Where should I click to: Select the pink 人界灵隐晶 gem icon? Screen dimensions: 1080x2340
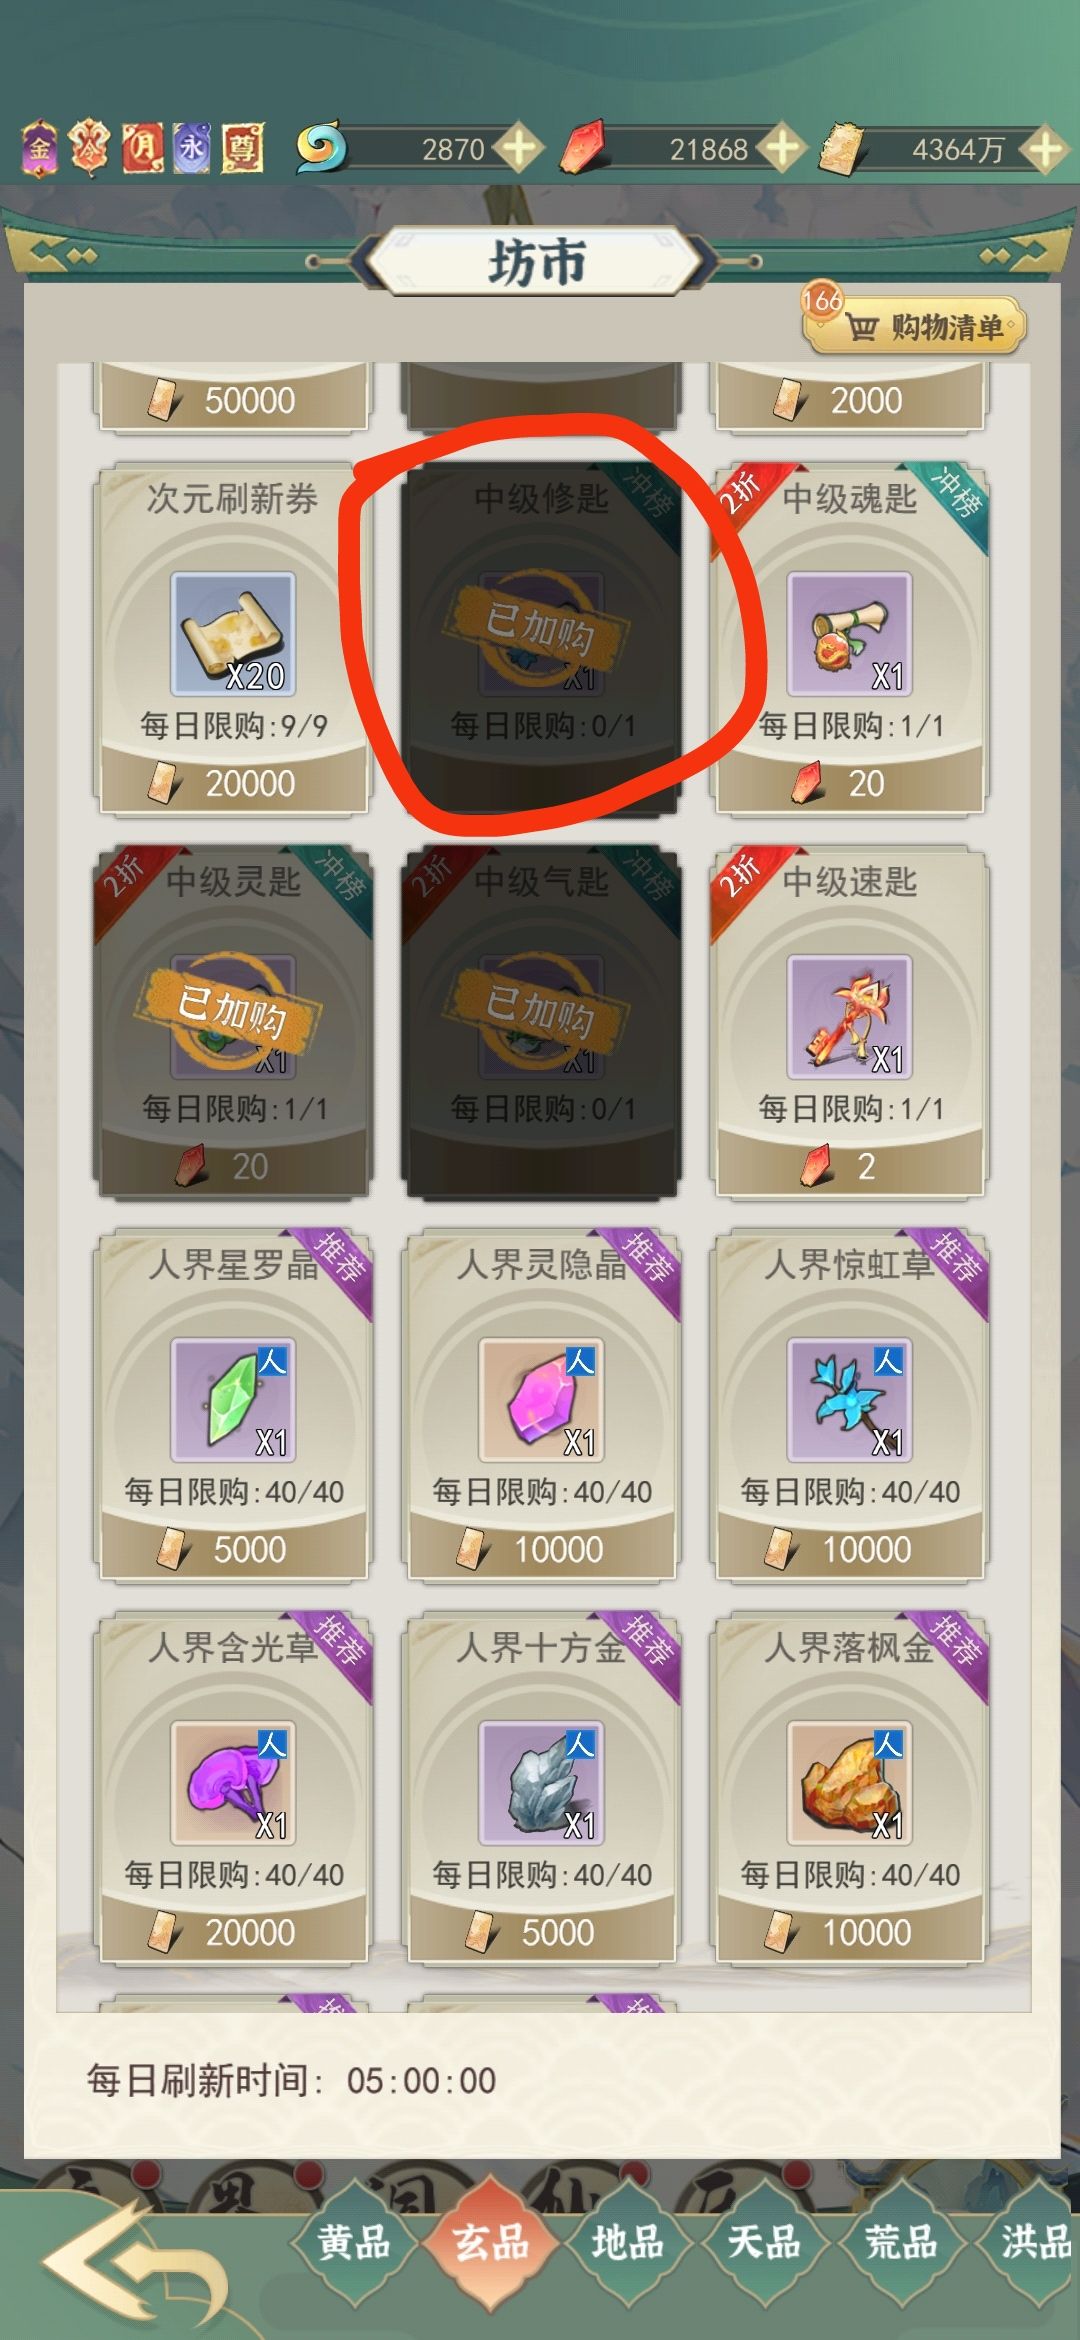(x=541, y=1400)
